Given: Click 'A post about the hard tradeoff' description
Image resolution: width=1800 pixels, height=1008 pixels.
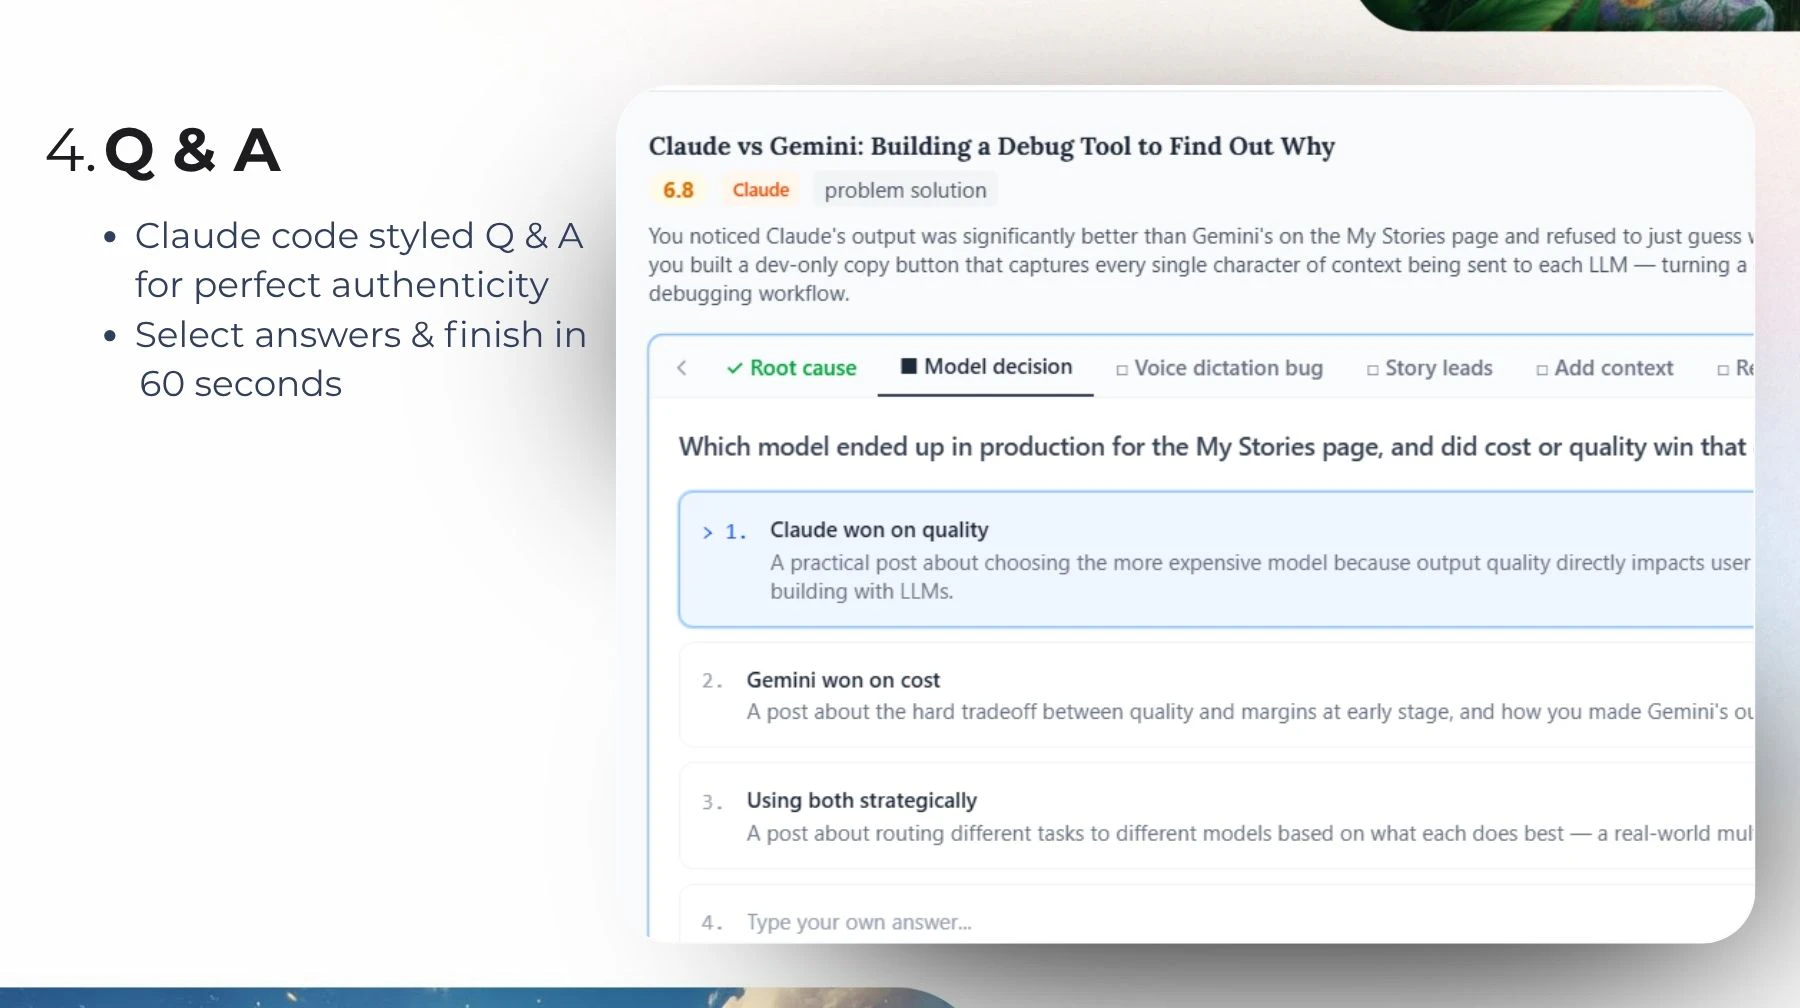Looking at the screenshot, I should pyautogui.click(x=1250, y=712).
